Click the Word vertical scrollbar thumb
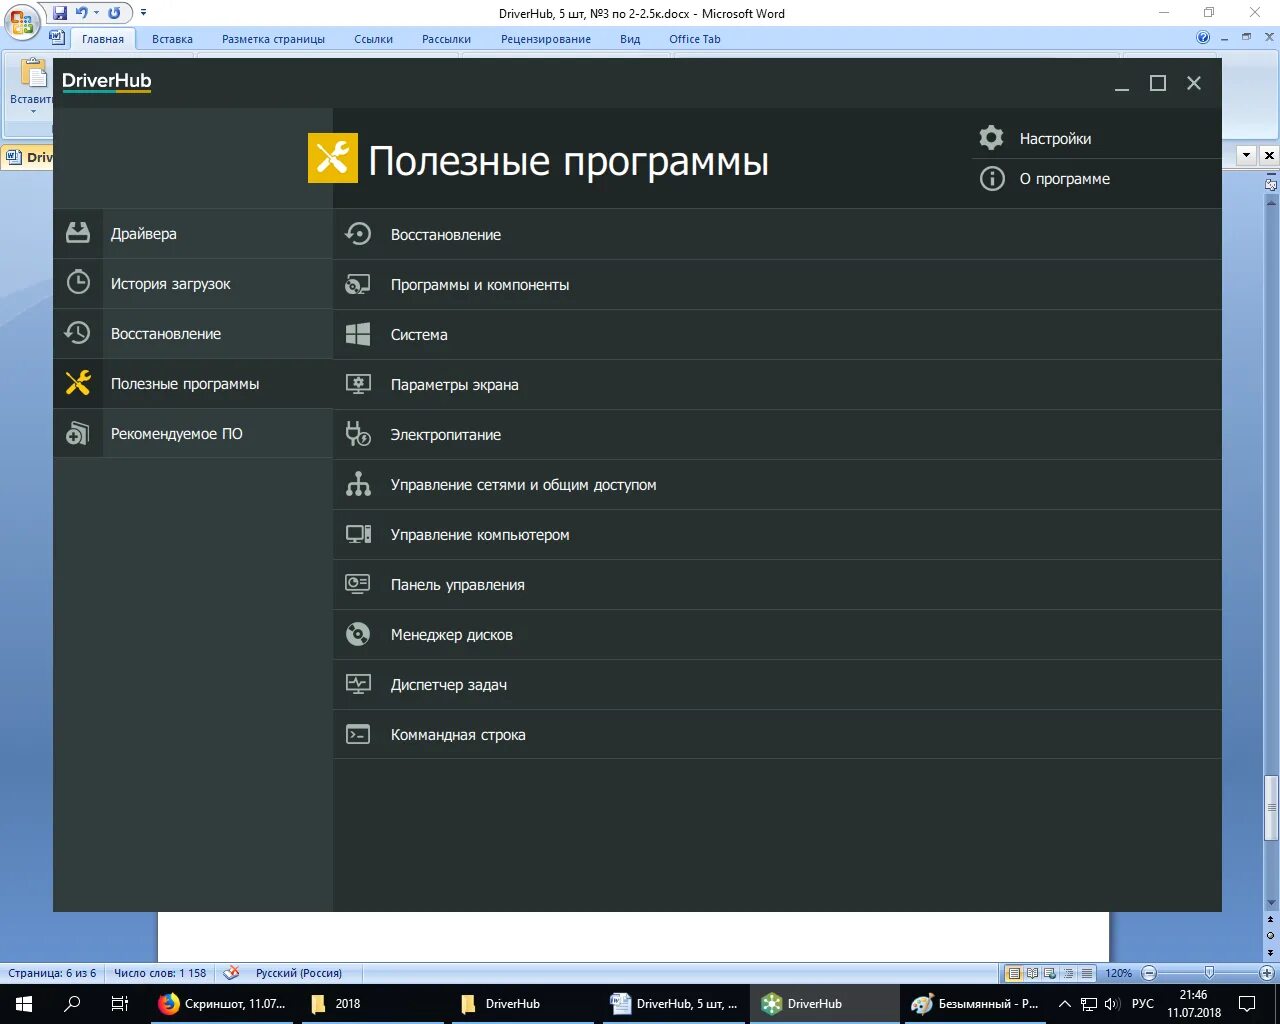1280x1024 pixels. [x=1271, y=807]
